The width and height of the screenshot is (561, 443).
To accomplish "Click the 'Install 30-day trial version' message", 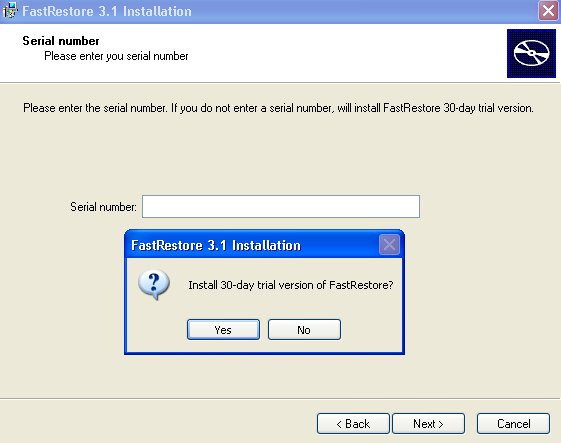I will pyautogui.click(x=291, y=285).
